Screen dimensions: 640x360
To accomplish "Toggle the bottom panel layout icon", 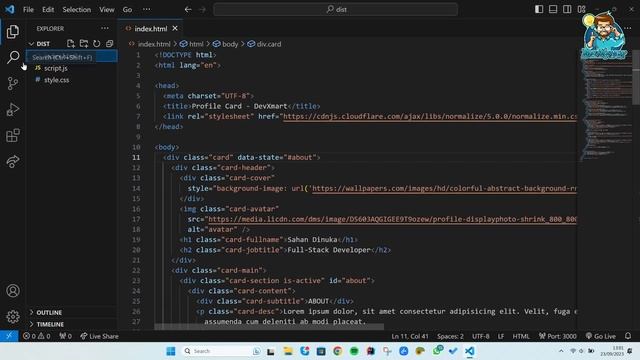I will tap(553, 9).
